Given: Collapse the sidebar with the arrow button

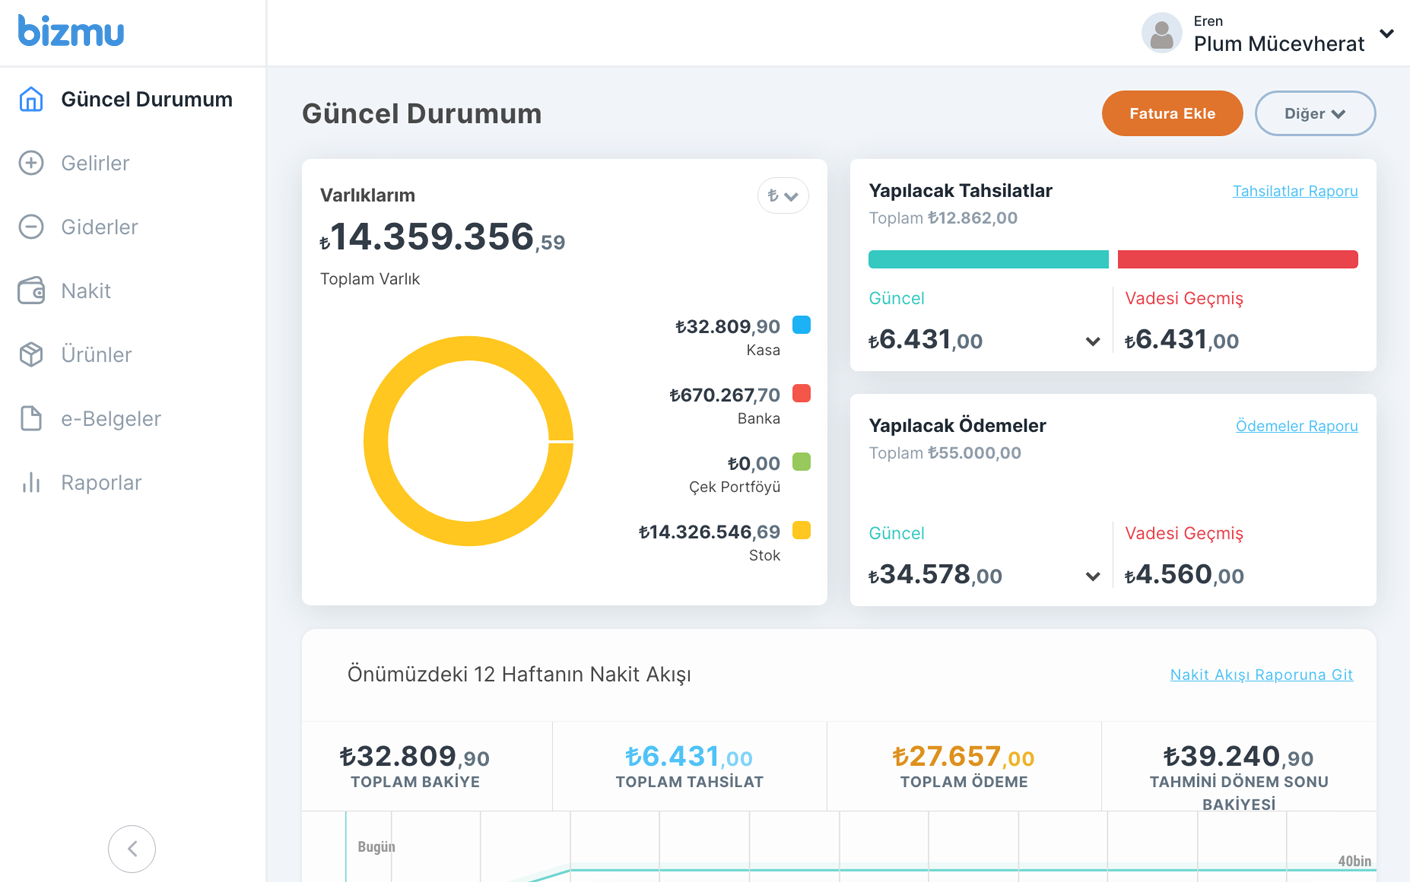Looking at the screenshot, I should [x=132, y=849].
